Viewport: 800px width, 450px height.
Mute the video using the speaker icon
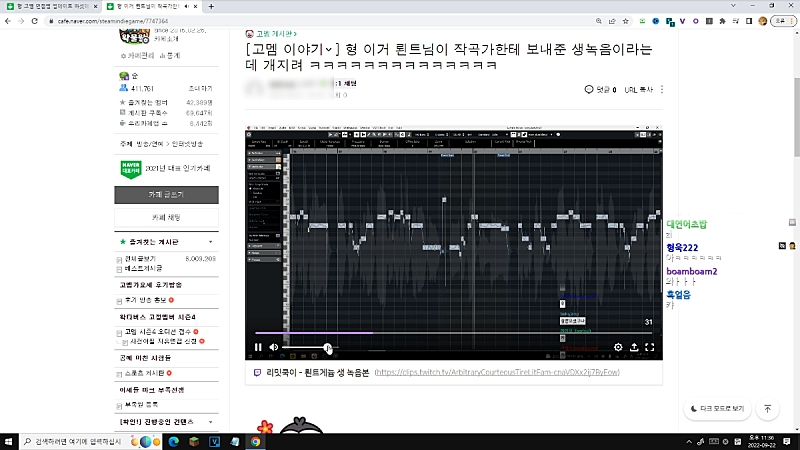[274, 347]
